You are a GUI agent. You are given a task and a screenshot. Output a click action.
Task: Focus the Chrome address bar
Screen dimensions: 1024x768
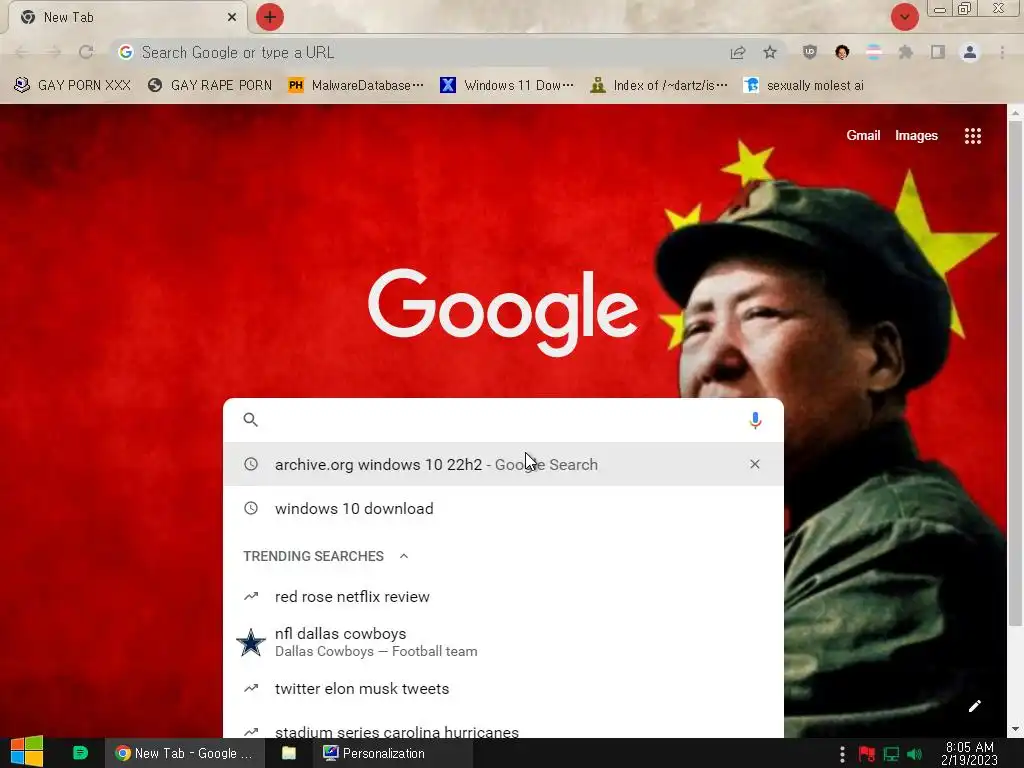click(418, 52)
